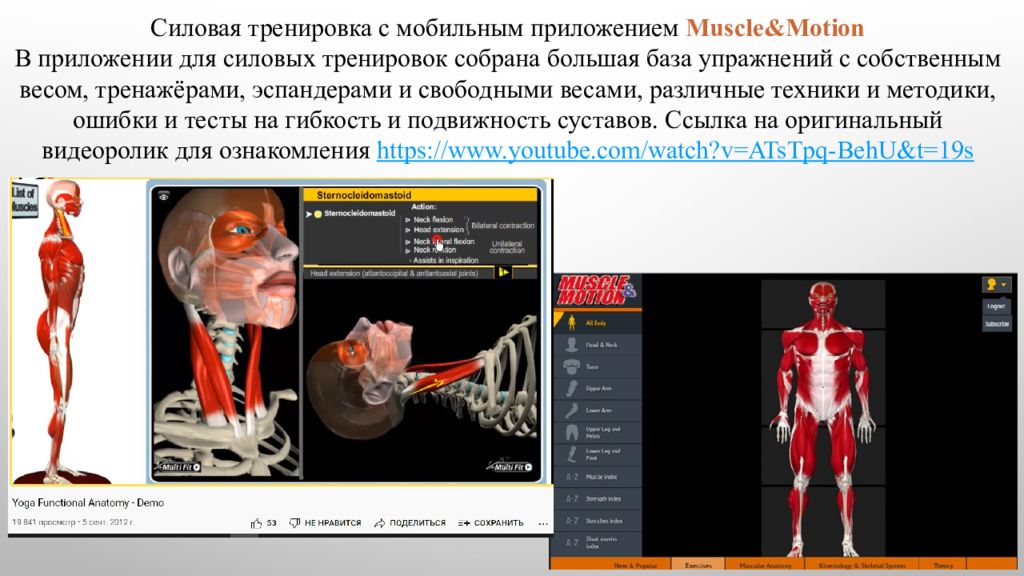Click the Subscribe button
The width and height of the screenshot is (1024, 576).
pyautogui.click(x=997, y=324)
